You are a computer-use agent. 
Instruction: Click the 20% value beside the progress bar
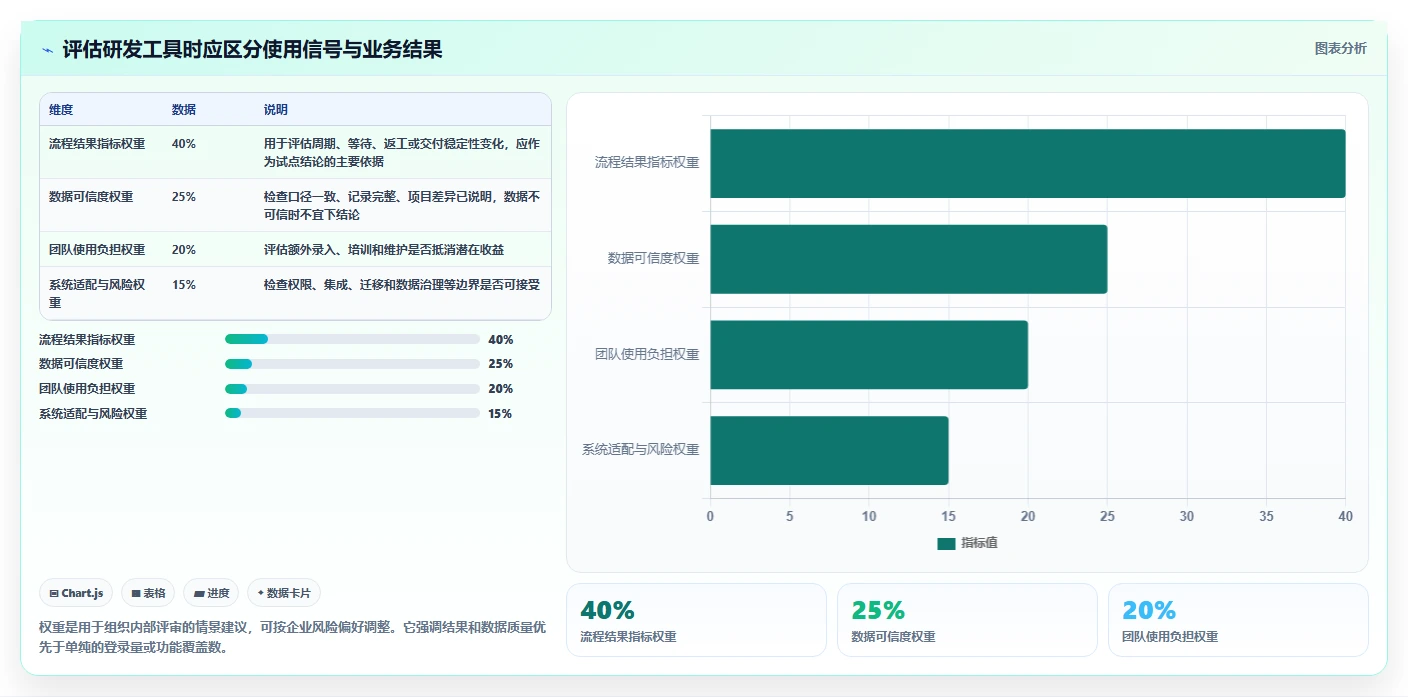(500, 389)
